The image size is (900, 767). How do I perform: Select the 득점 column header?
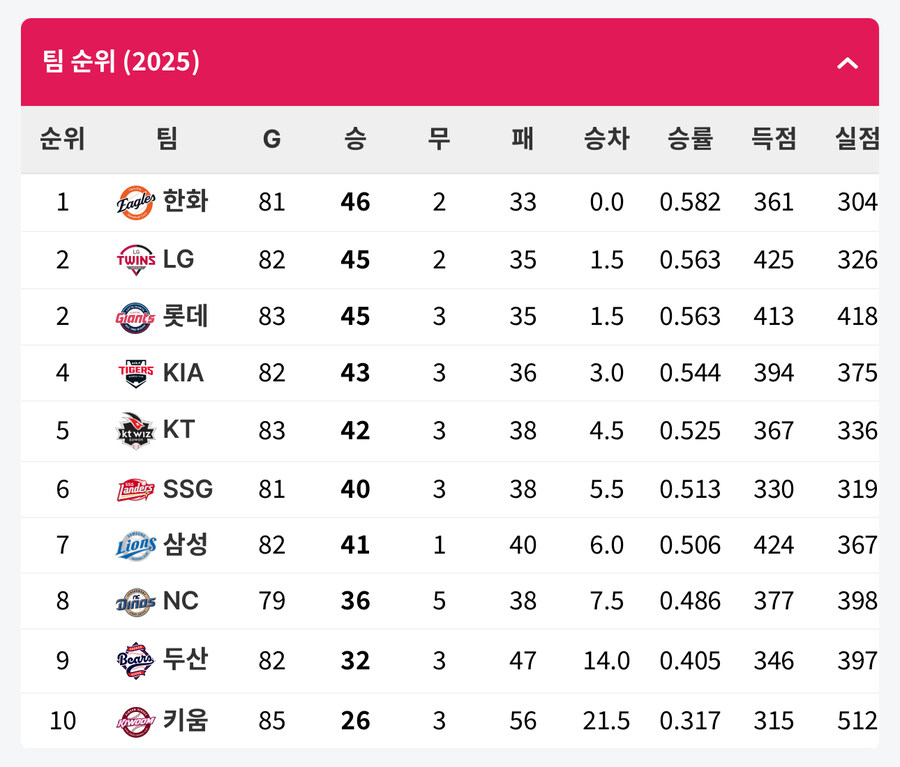774,139
